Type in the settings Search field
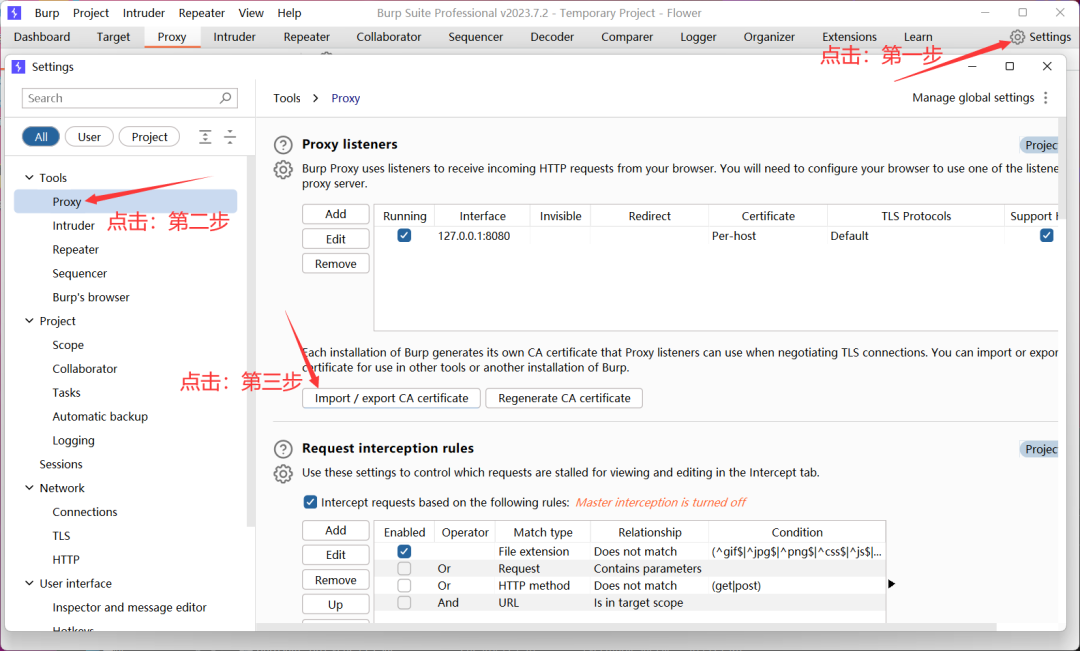The width and height of the screenshot is (1080, 651). click(x=120, y=98)
